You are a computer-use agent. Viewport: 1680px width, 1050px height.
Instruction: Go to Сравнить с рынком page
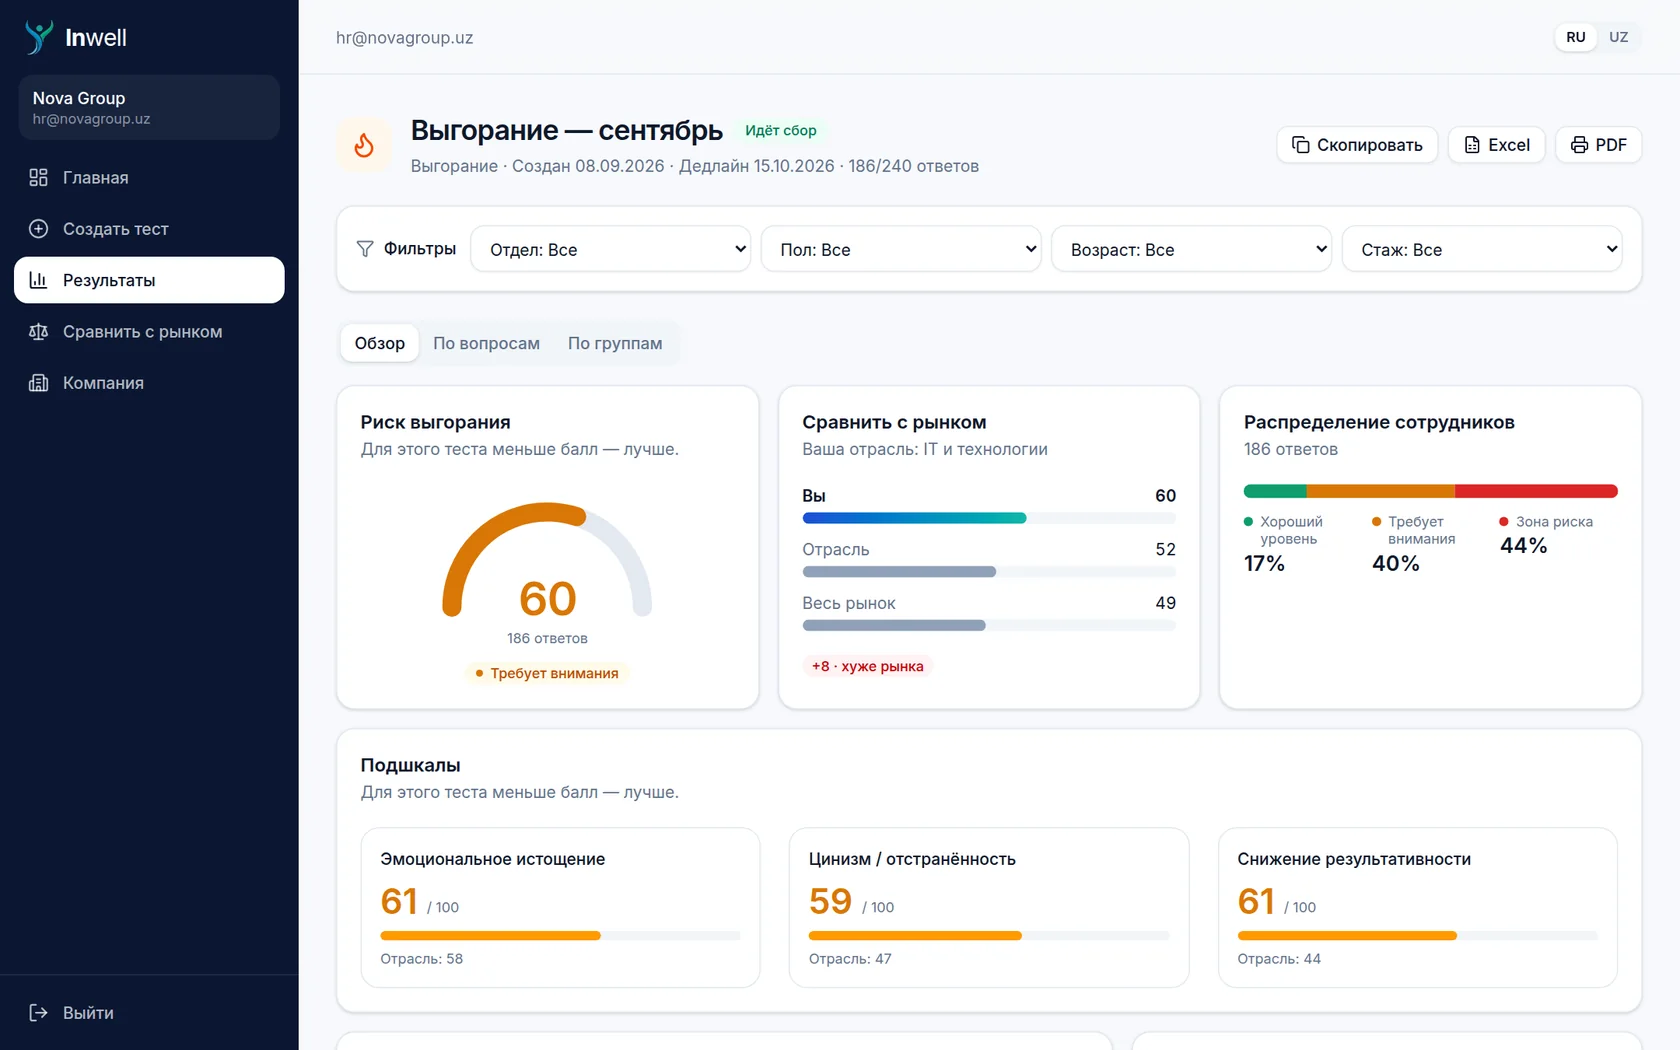[x=149, y=331]
